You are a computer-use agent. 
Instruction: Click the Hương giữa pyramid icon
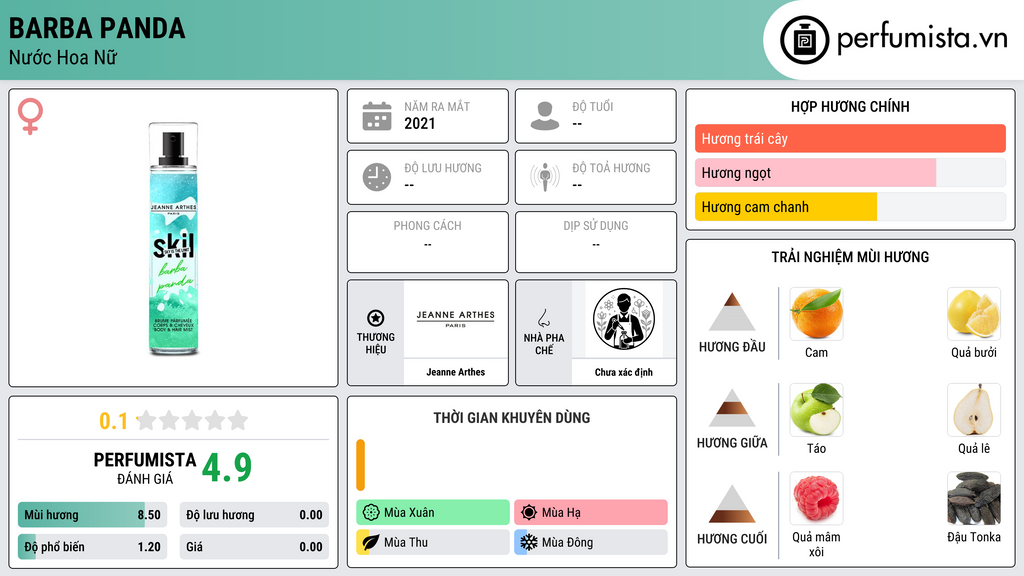732,408
